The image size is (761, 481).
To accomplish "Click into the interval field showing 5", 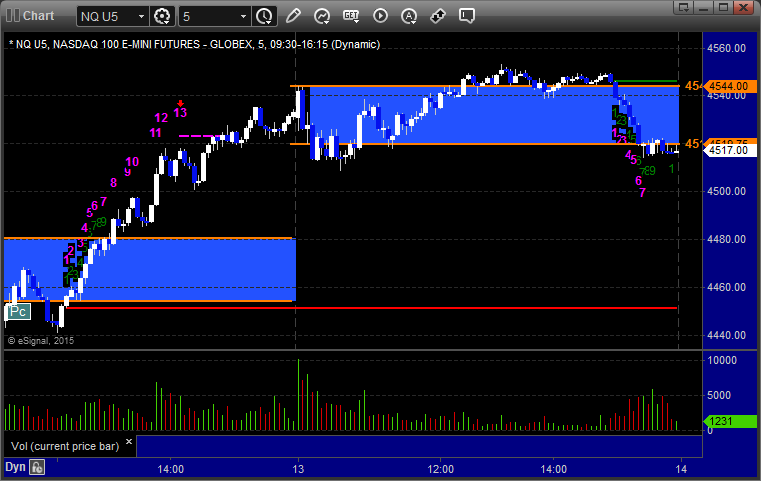I will (x=209, y=17).
